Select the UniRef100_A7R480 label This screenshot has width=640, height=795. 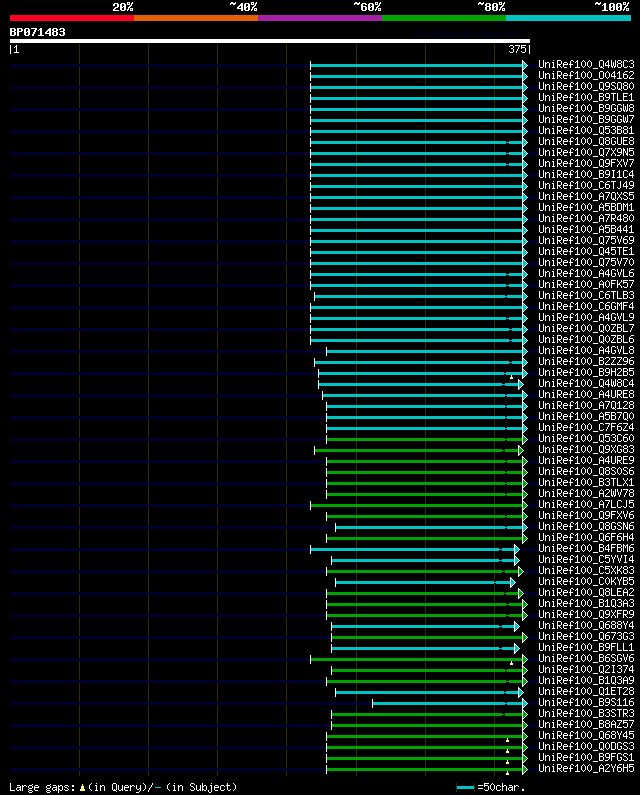pos(586,219)
